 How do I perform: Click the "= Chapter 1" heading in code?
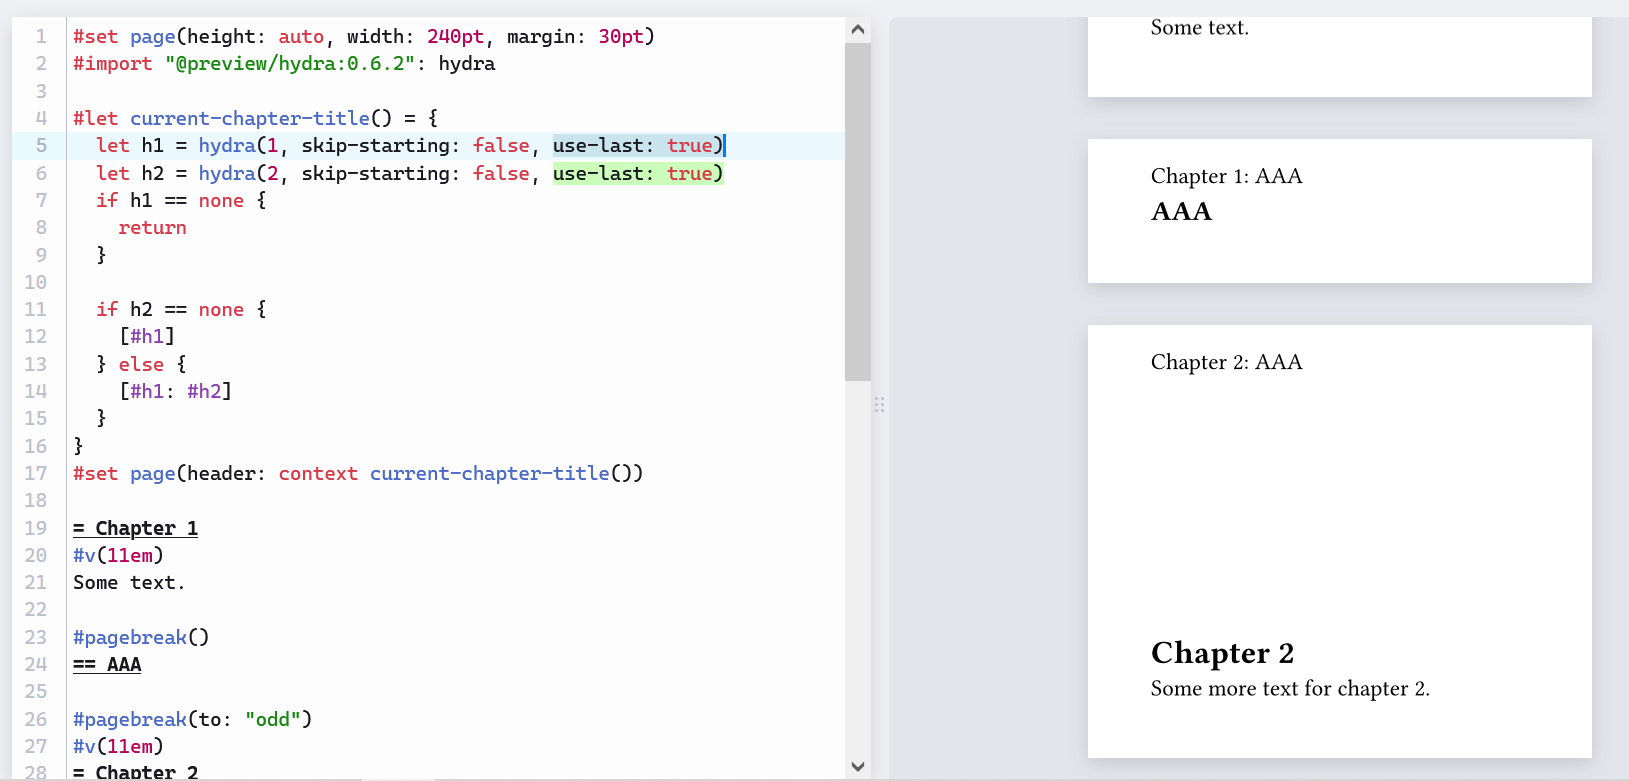[x=135, y=529]
